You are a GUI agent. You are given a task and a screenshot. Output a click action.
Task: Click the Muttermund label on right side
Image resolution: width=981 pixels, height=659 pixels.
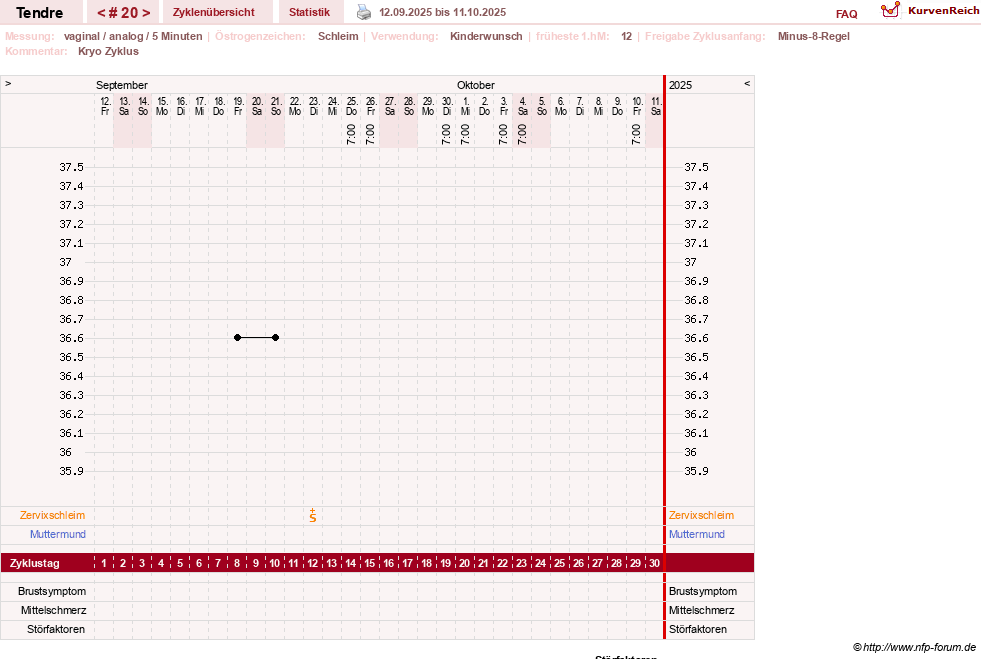(697, 534)
